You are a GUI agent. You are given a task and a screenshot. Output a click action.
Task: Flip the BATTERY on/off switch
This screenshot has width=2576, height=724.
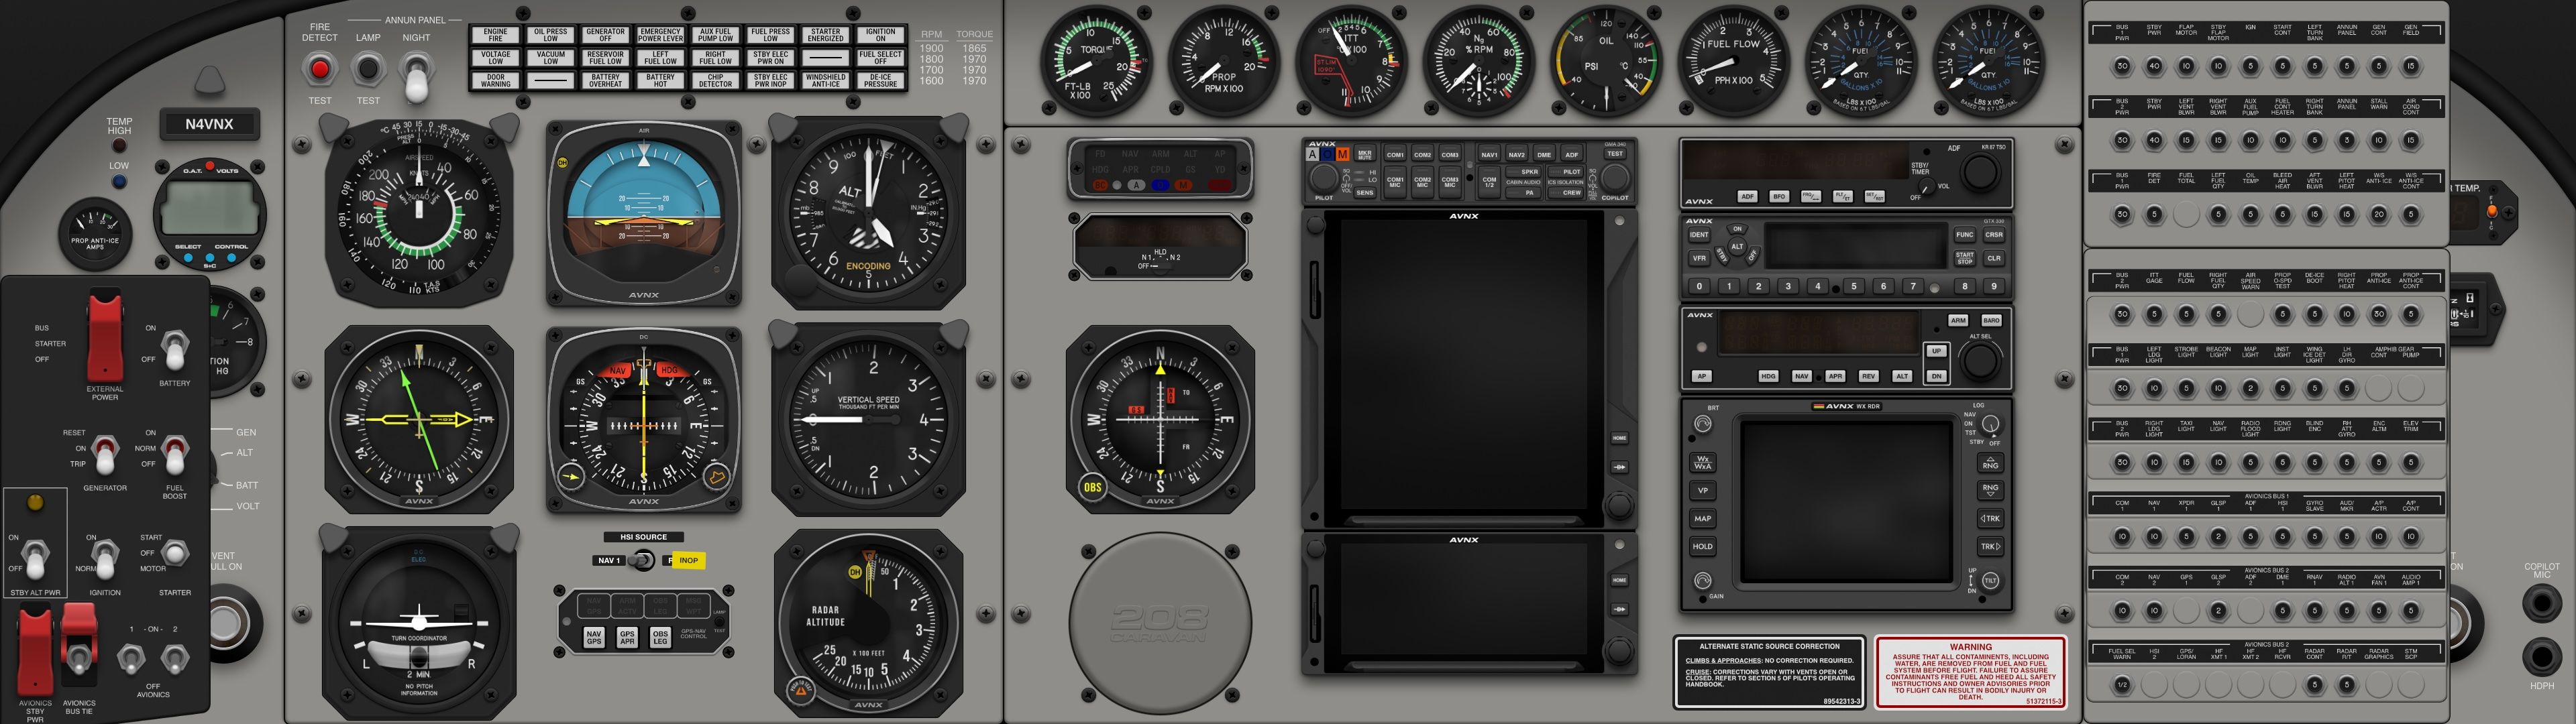point(175,350)
